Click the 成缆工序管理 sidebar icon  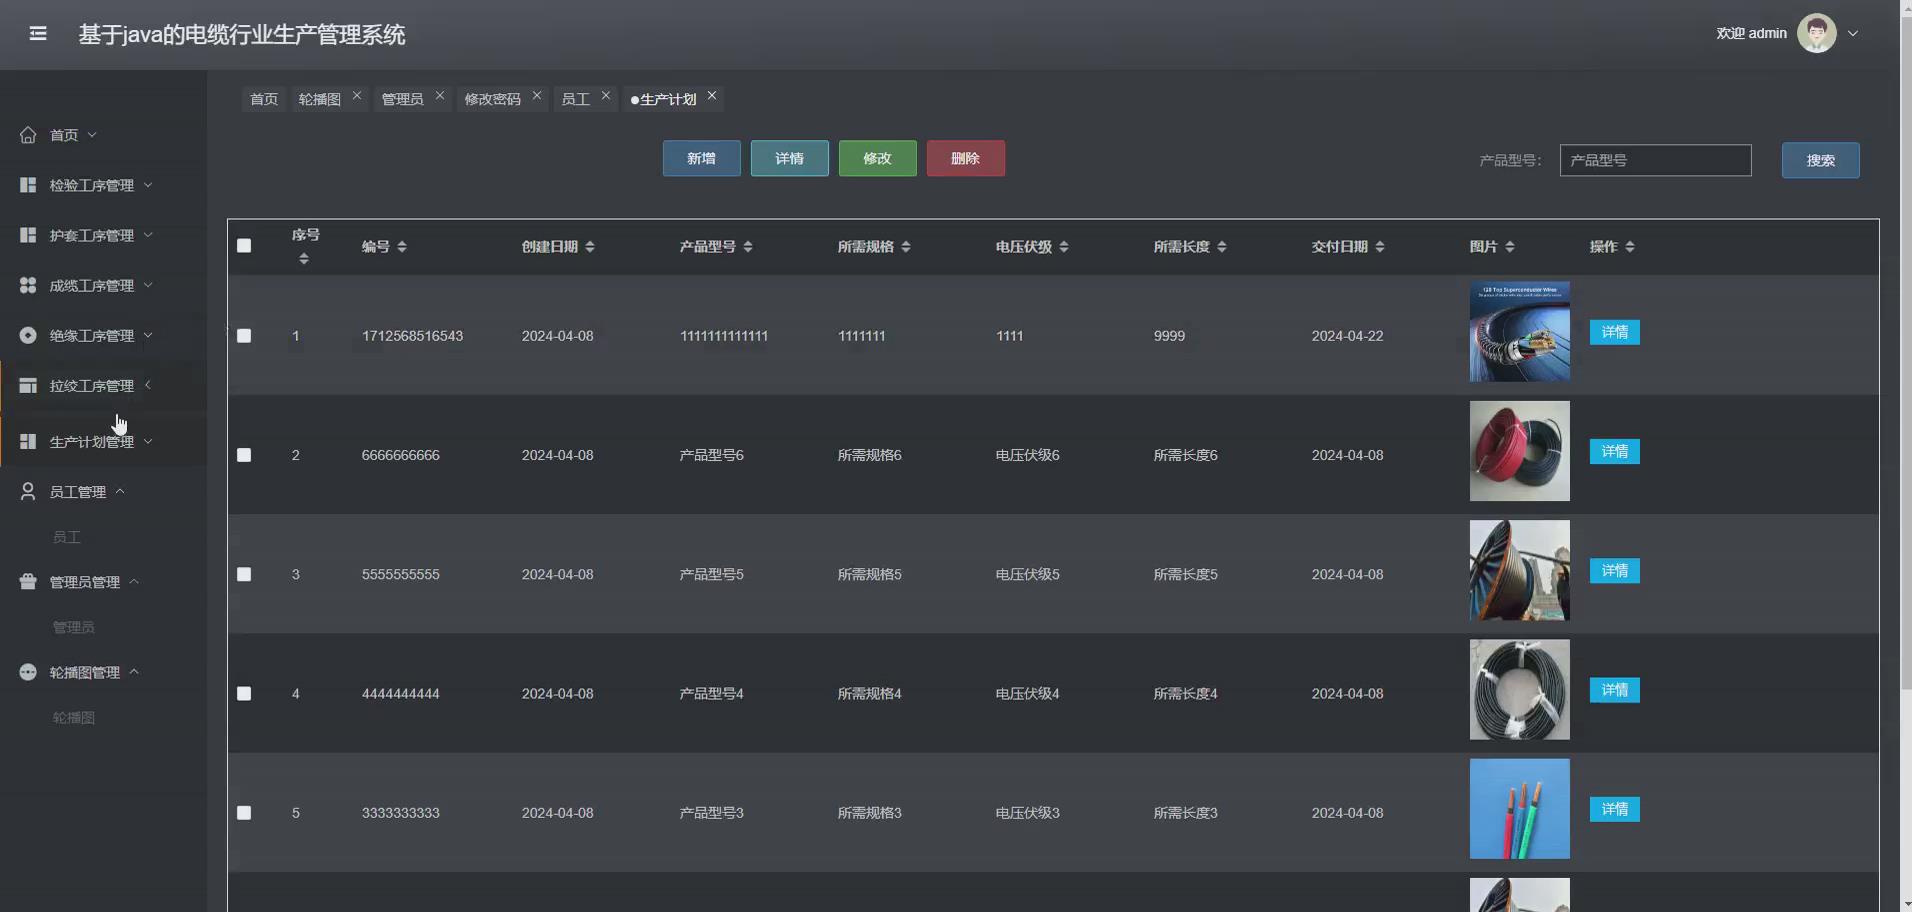click(x=28, y=285)
